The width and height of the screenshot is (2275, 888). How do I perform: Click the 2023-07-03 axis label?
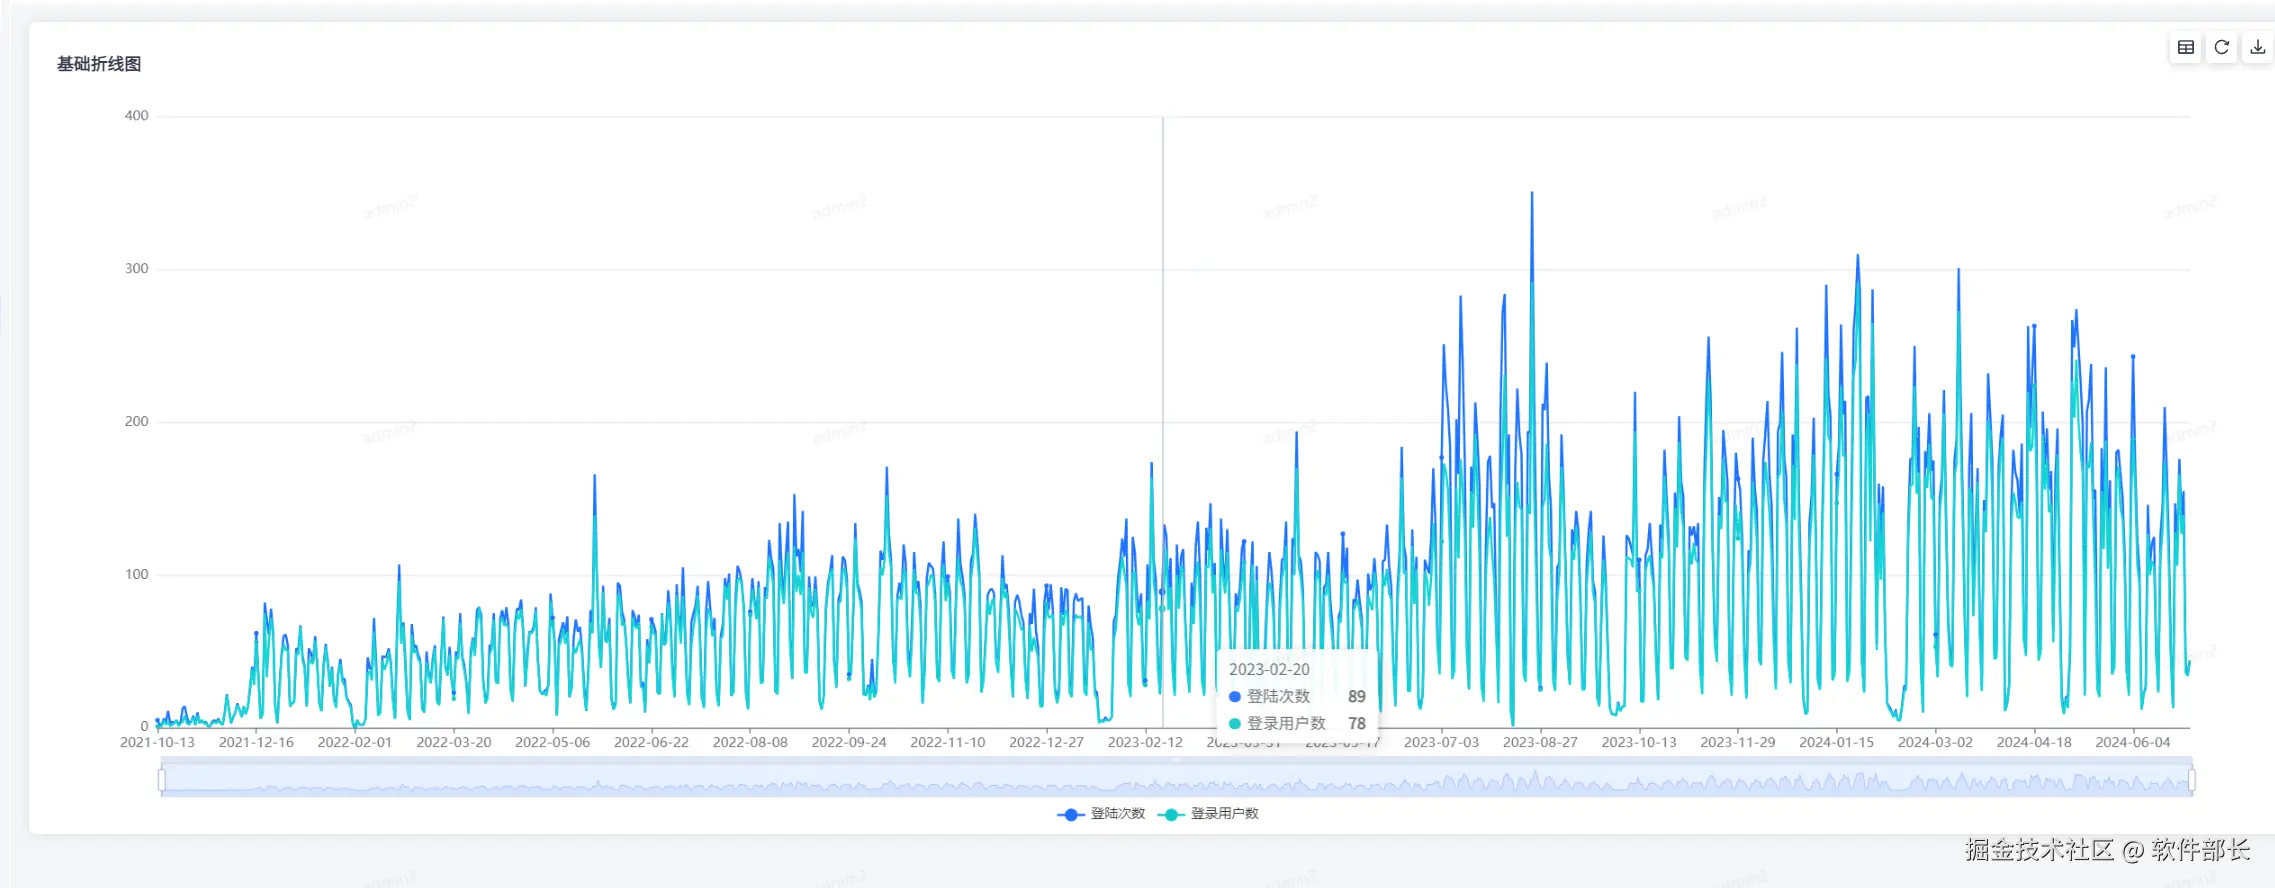click(x=1441, y=742)
